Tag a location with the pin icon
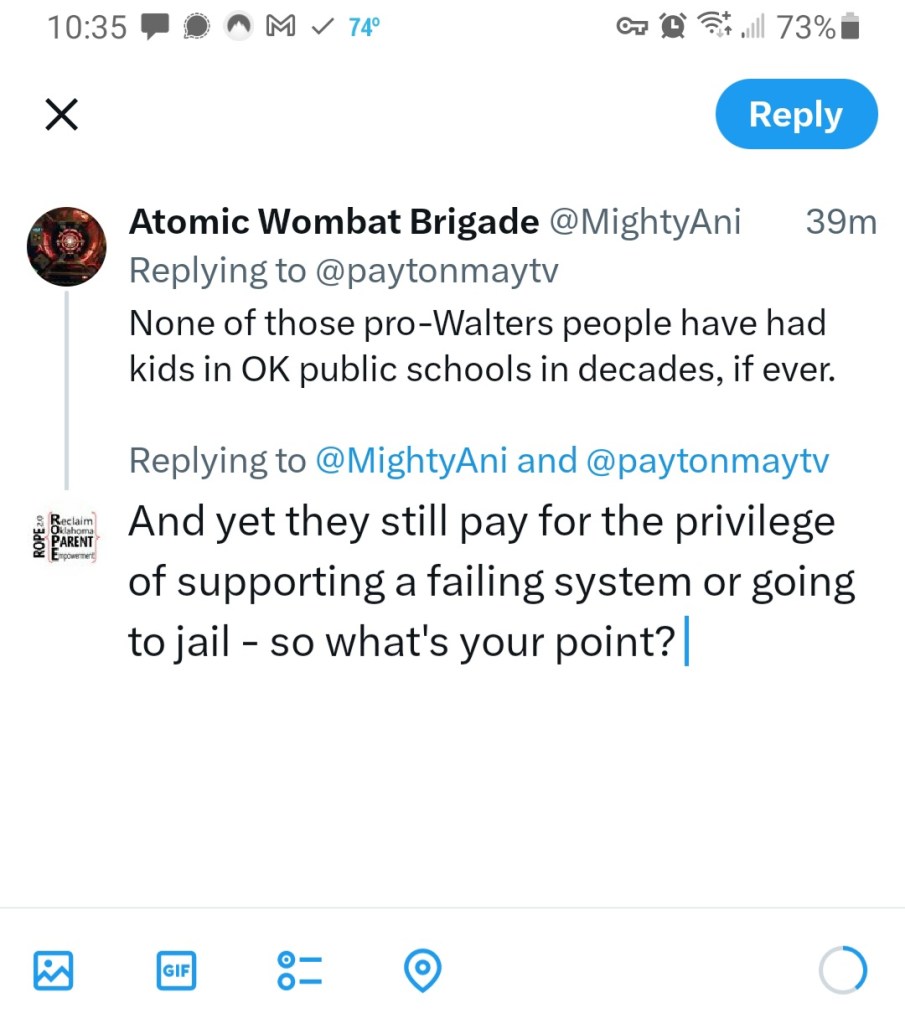Viewport: 905px width, 1024px height. point(421,969)
